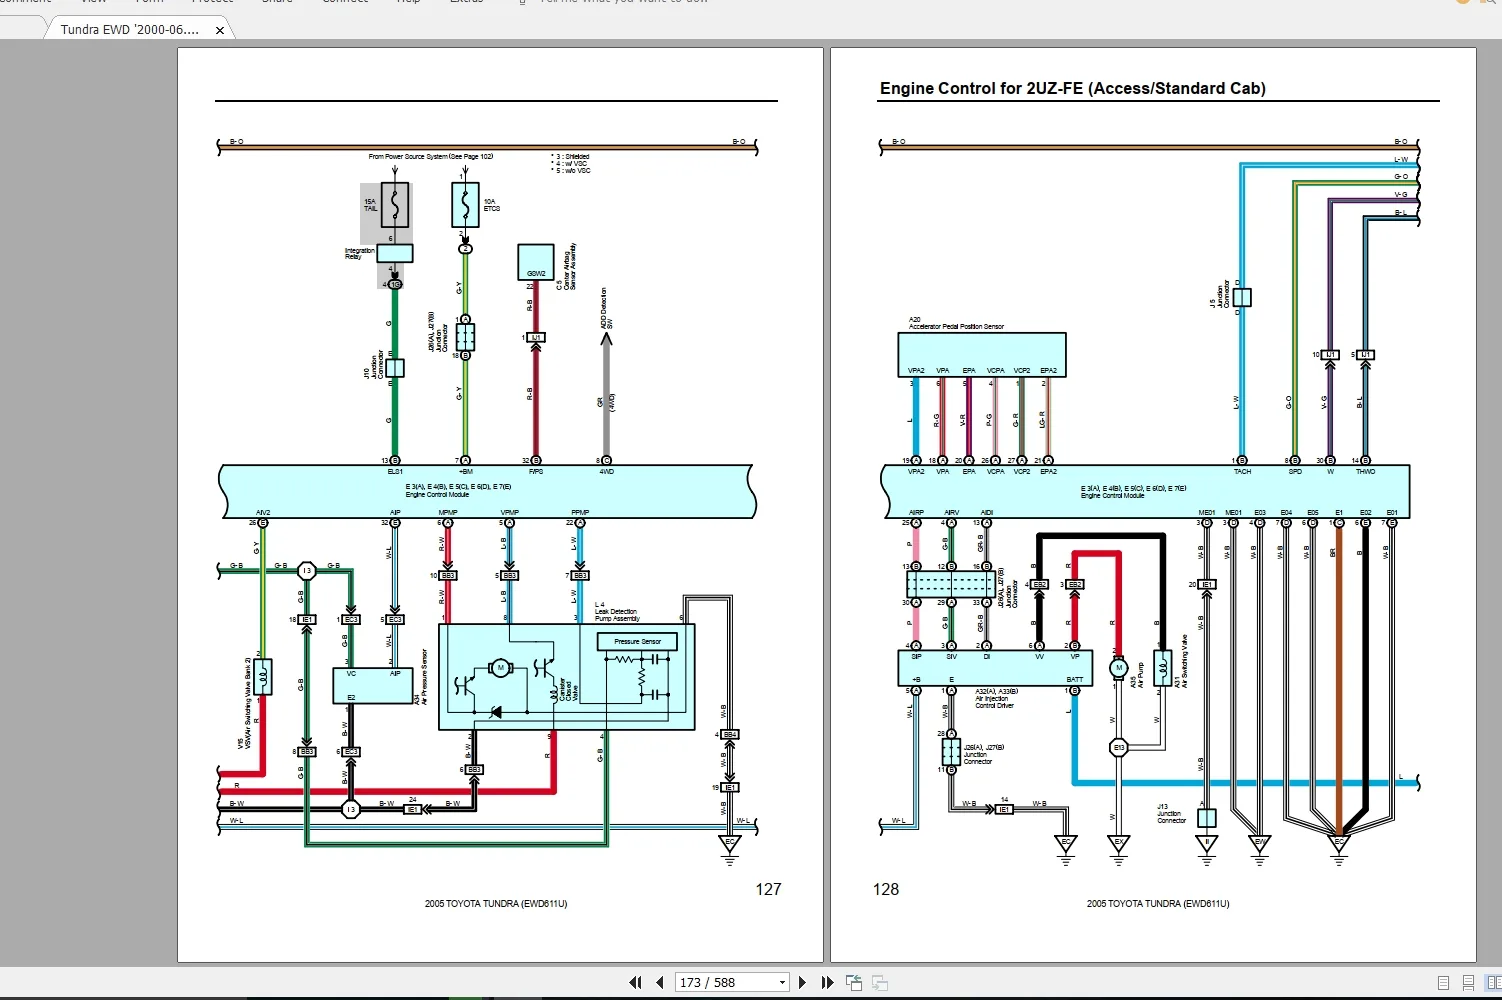
Task: Select the Tundra EWD '2000-06 tab
Action: (130, 30)
